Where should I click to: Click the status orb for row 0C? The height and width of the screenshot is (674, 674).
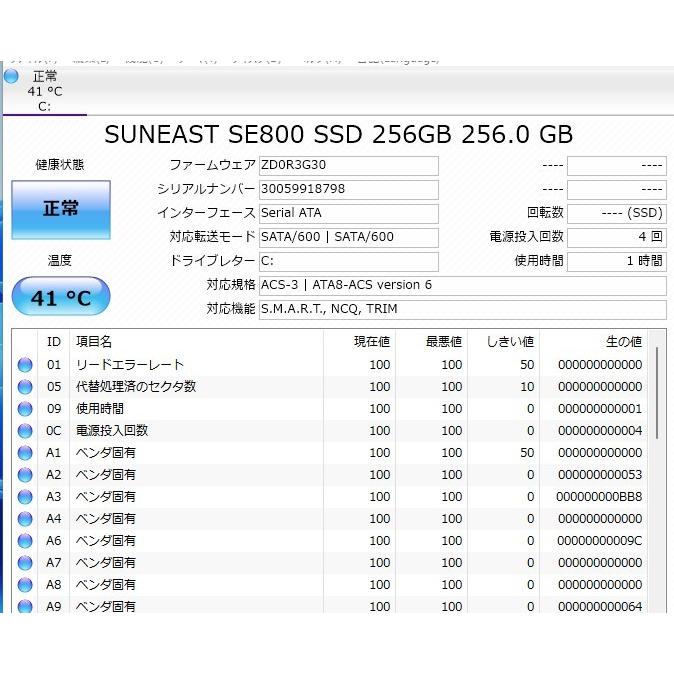25,431
